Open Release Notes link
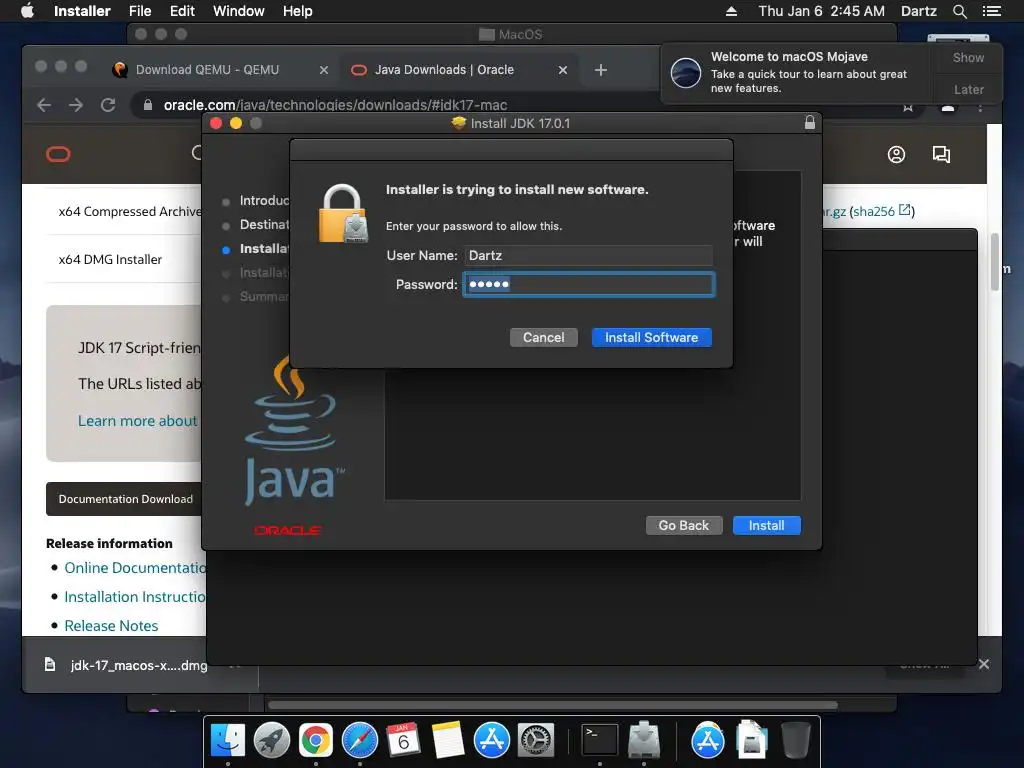 coord(111,626)
